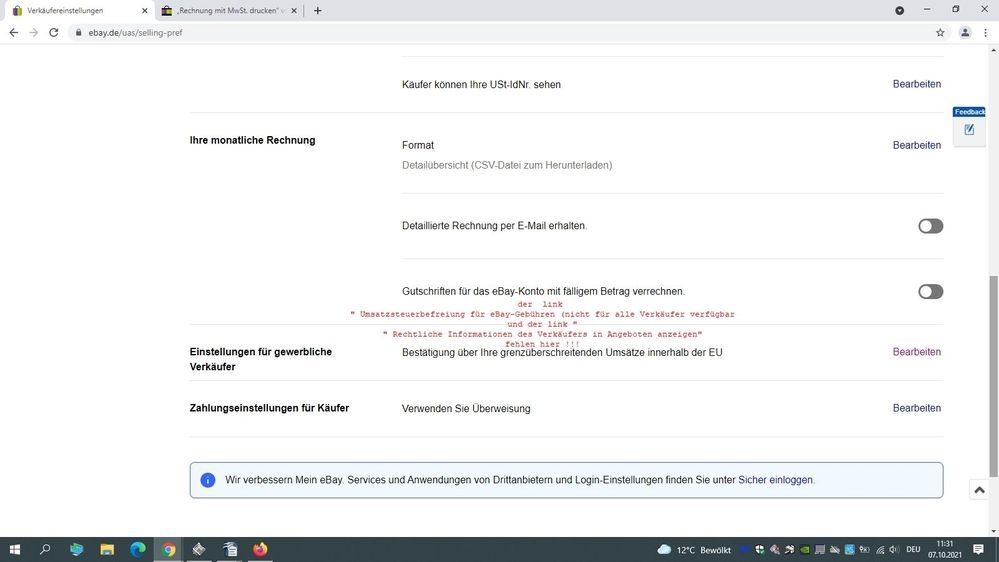Close the 'Rechnung mit MwSt. drucken' tab
The image size is (999, 562).
[x=294, y=11]
